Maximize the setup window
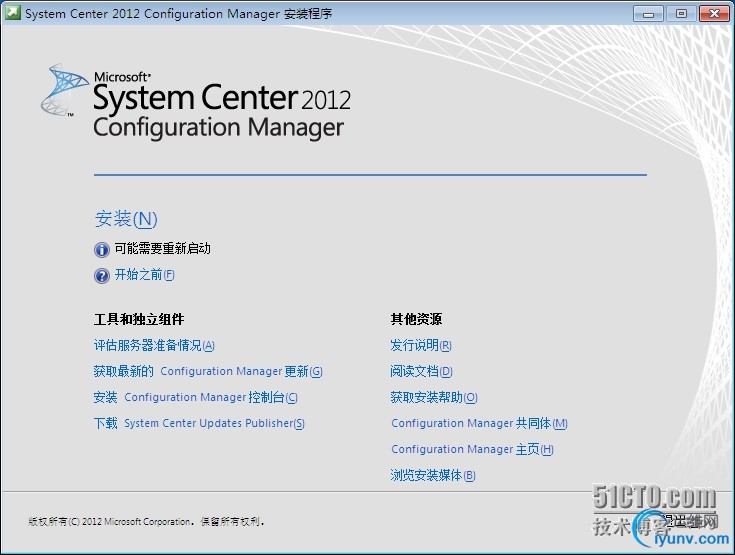The height and width of the screenshot is (555, 735). [x=681, y=14]
